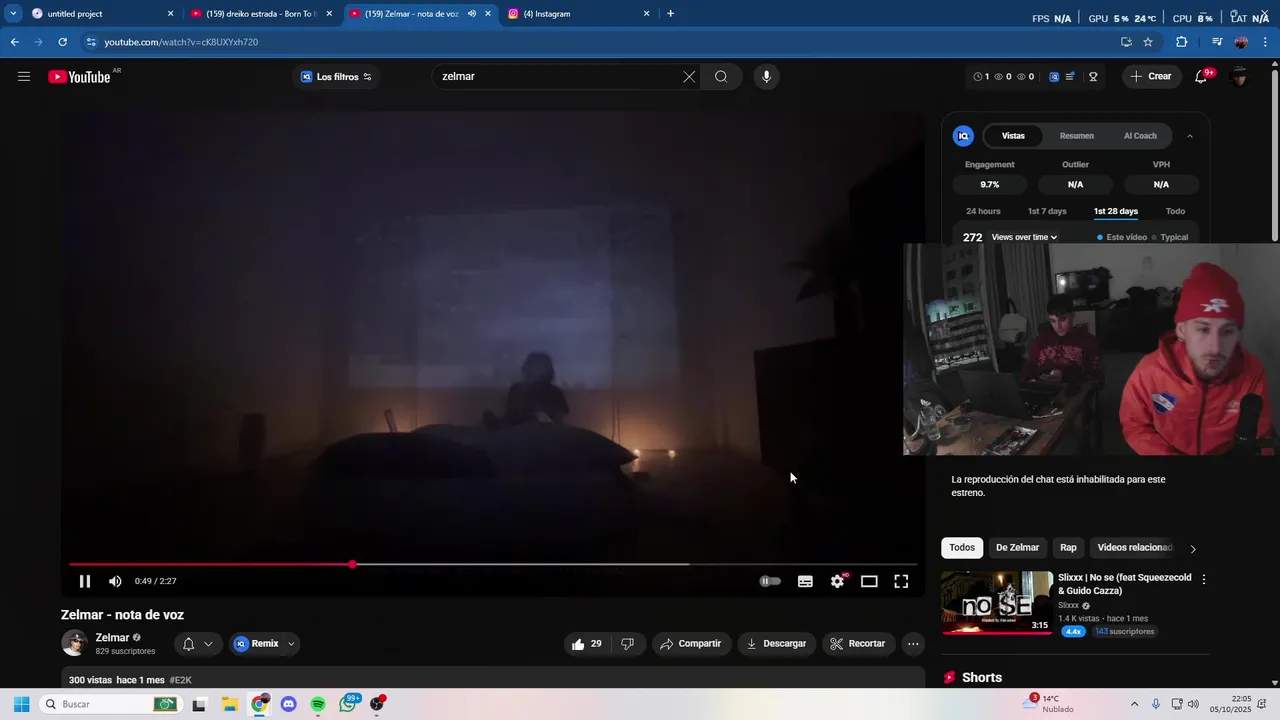Expand the Remix dropdown arrow
1280x720 pixels.
point(291,644)
